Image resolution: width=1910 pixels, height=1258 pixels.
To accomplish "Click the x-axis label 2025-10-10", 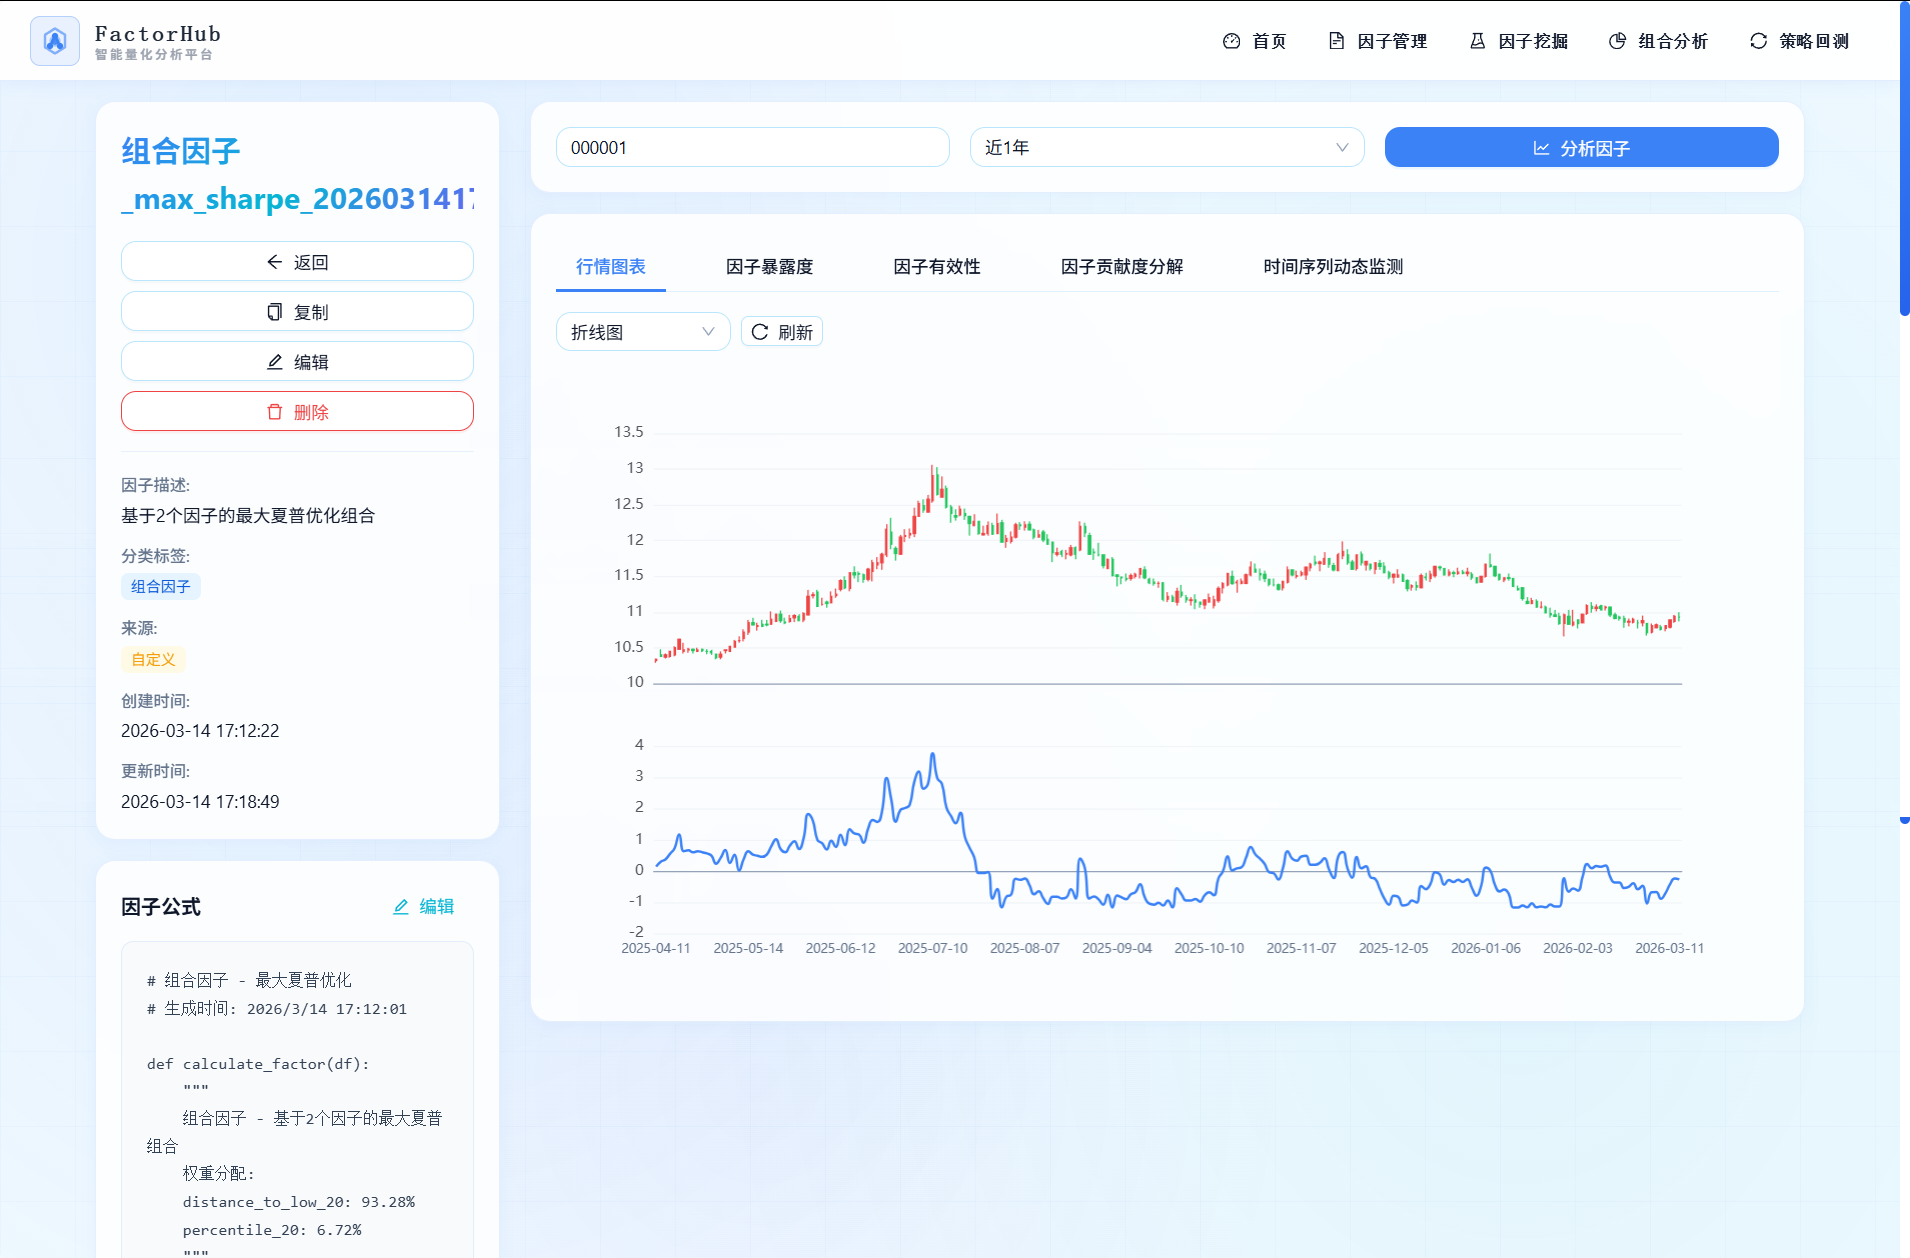I will (1209, 948).
